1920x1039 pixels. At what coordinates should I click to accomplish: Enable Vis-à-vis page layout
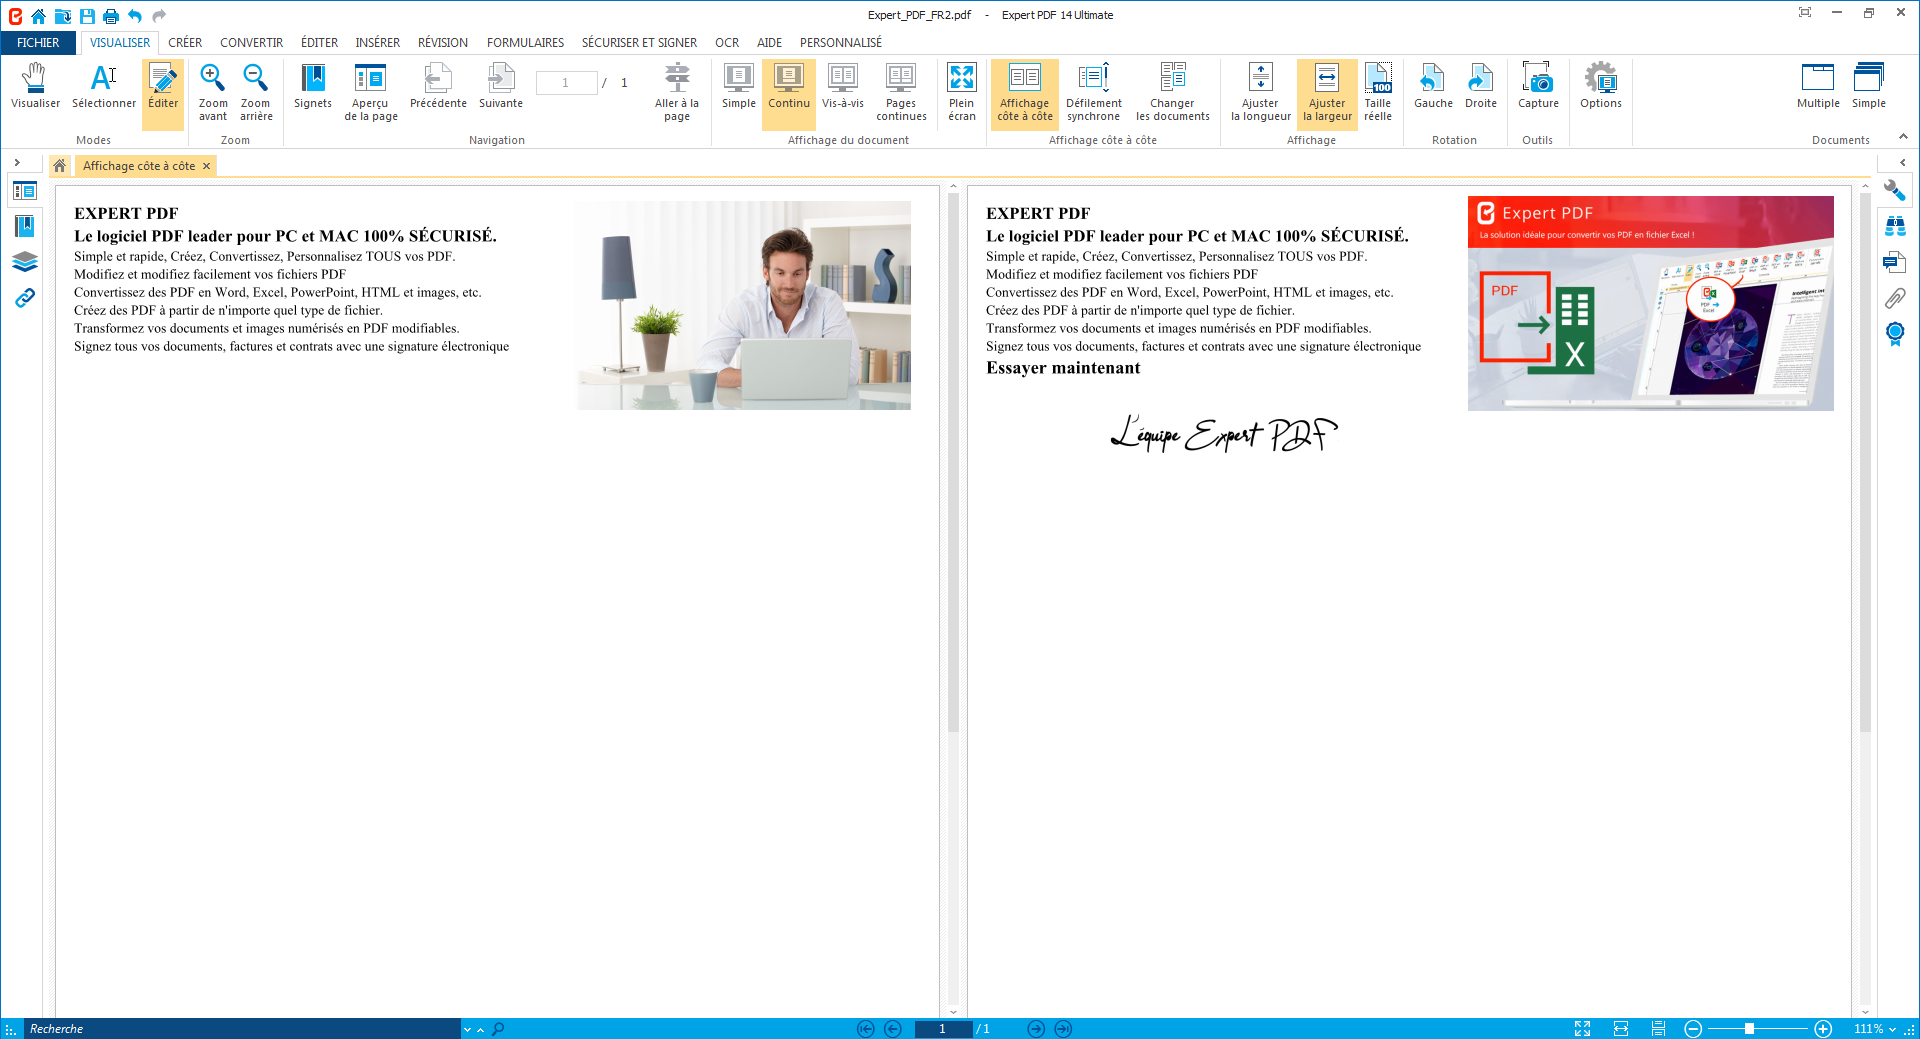tap(843, 86)
